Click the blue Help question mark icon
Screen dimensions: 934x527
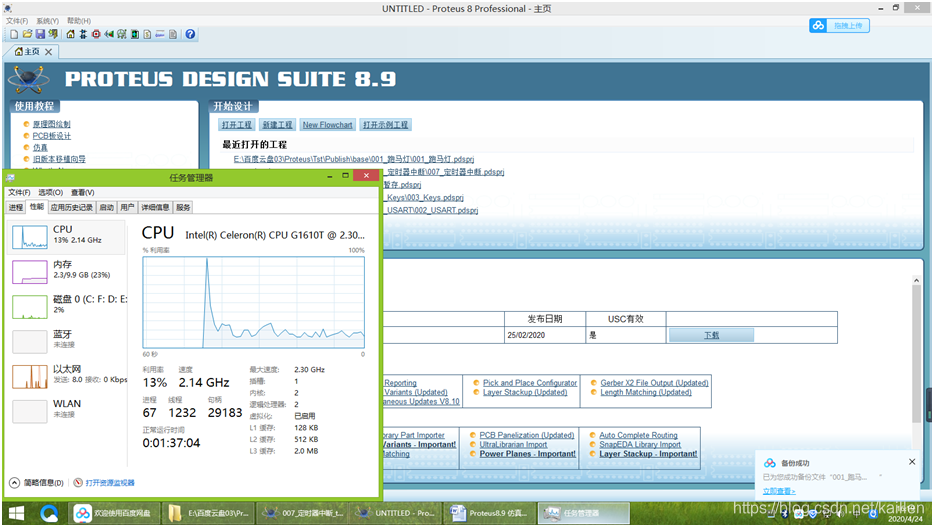190,34
